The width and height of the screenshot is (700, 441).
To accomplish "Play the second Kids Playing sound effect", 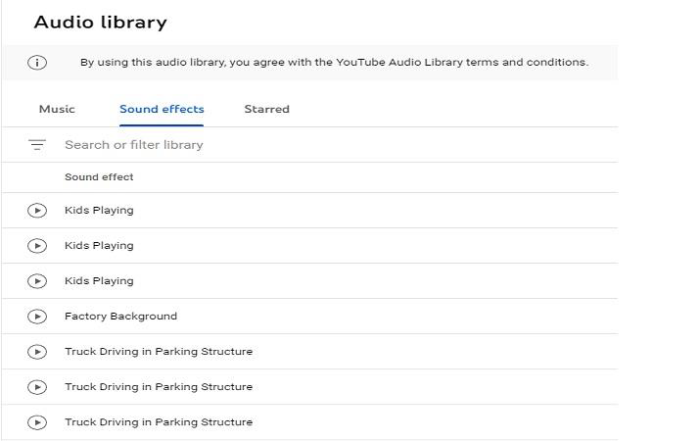I will 37,246.
